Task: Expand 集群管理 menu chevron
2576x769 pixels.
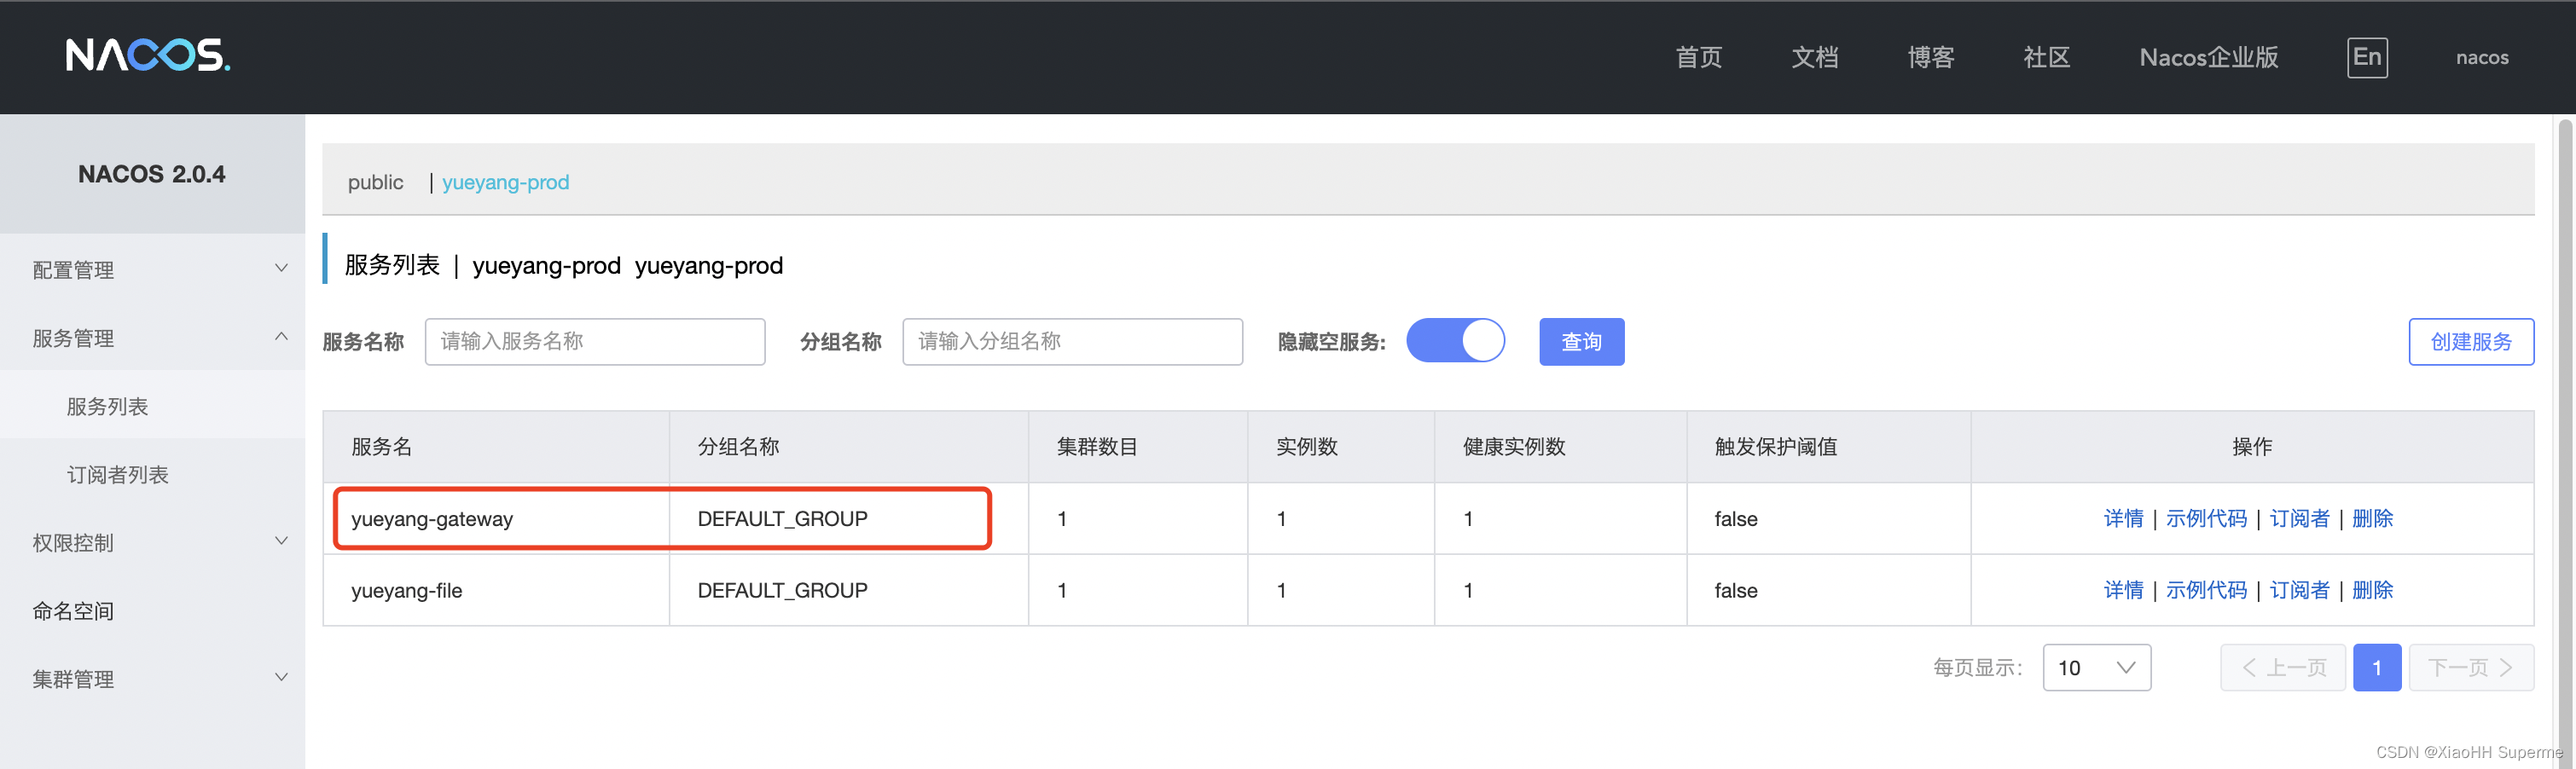Action: (x=281, y=677)
